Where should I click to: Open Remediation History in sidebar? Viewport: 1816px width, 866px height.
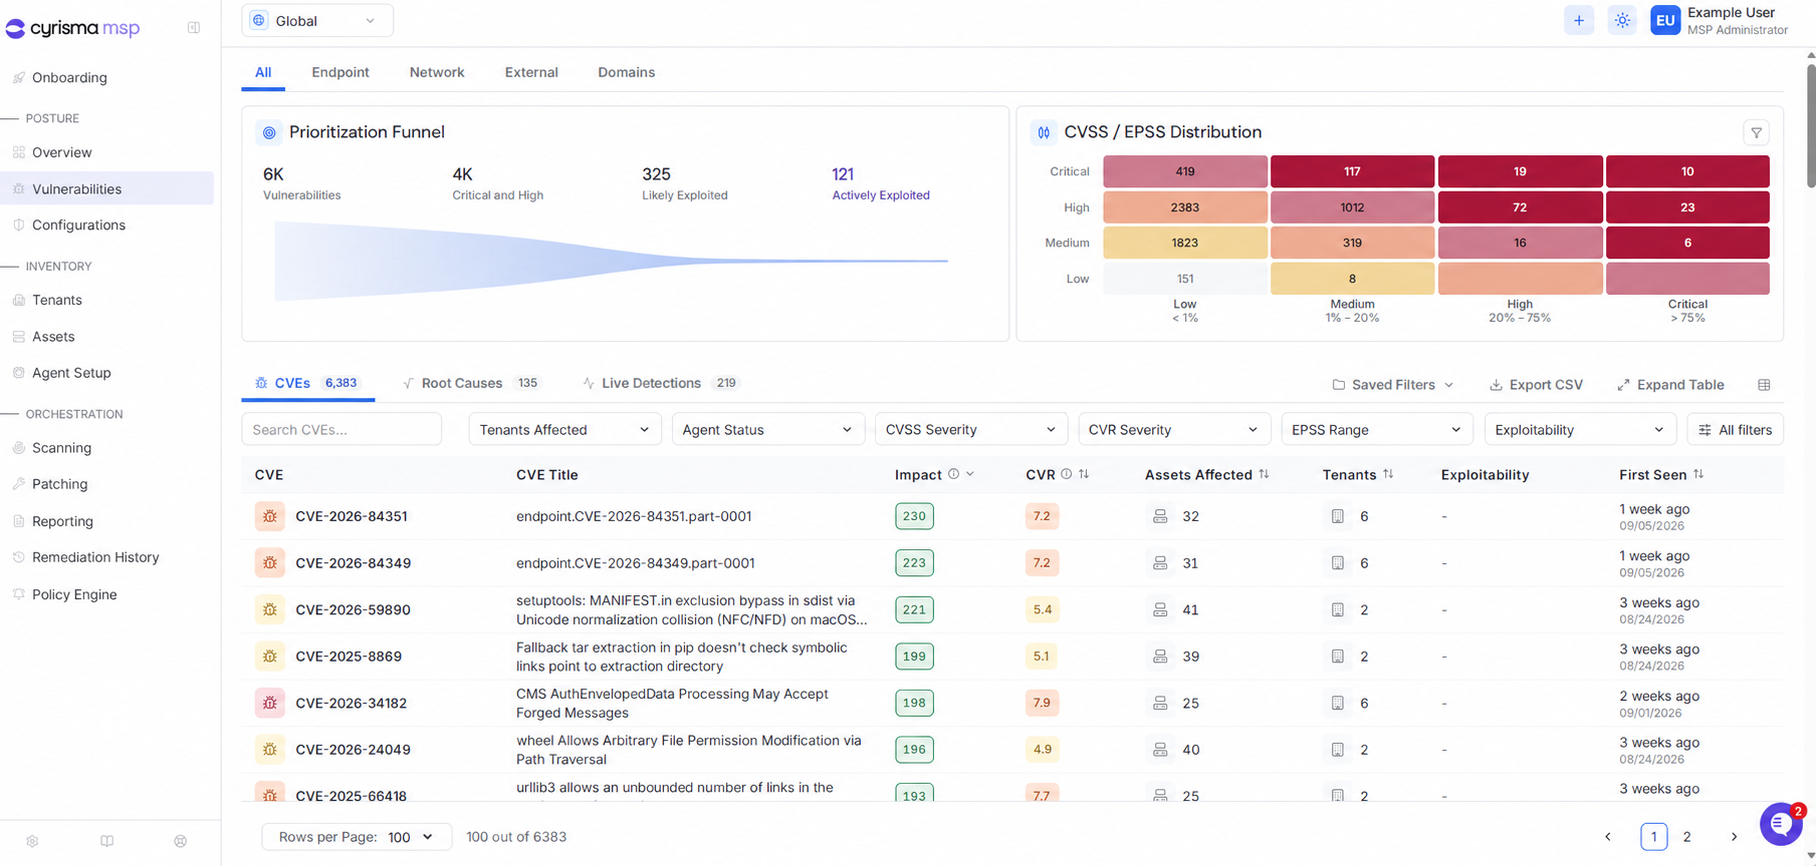click(x=95, y=557)
